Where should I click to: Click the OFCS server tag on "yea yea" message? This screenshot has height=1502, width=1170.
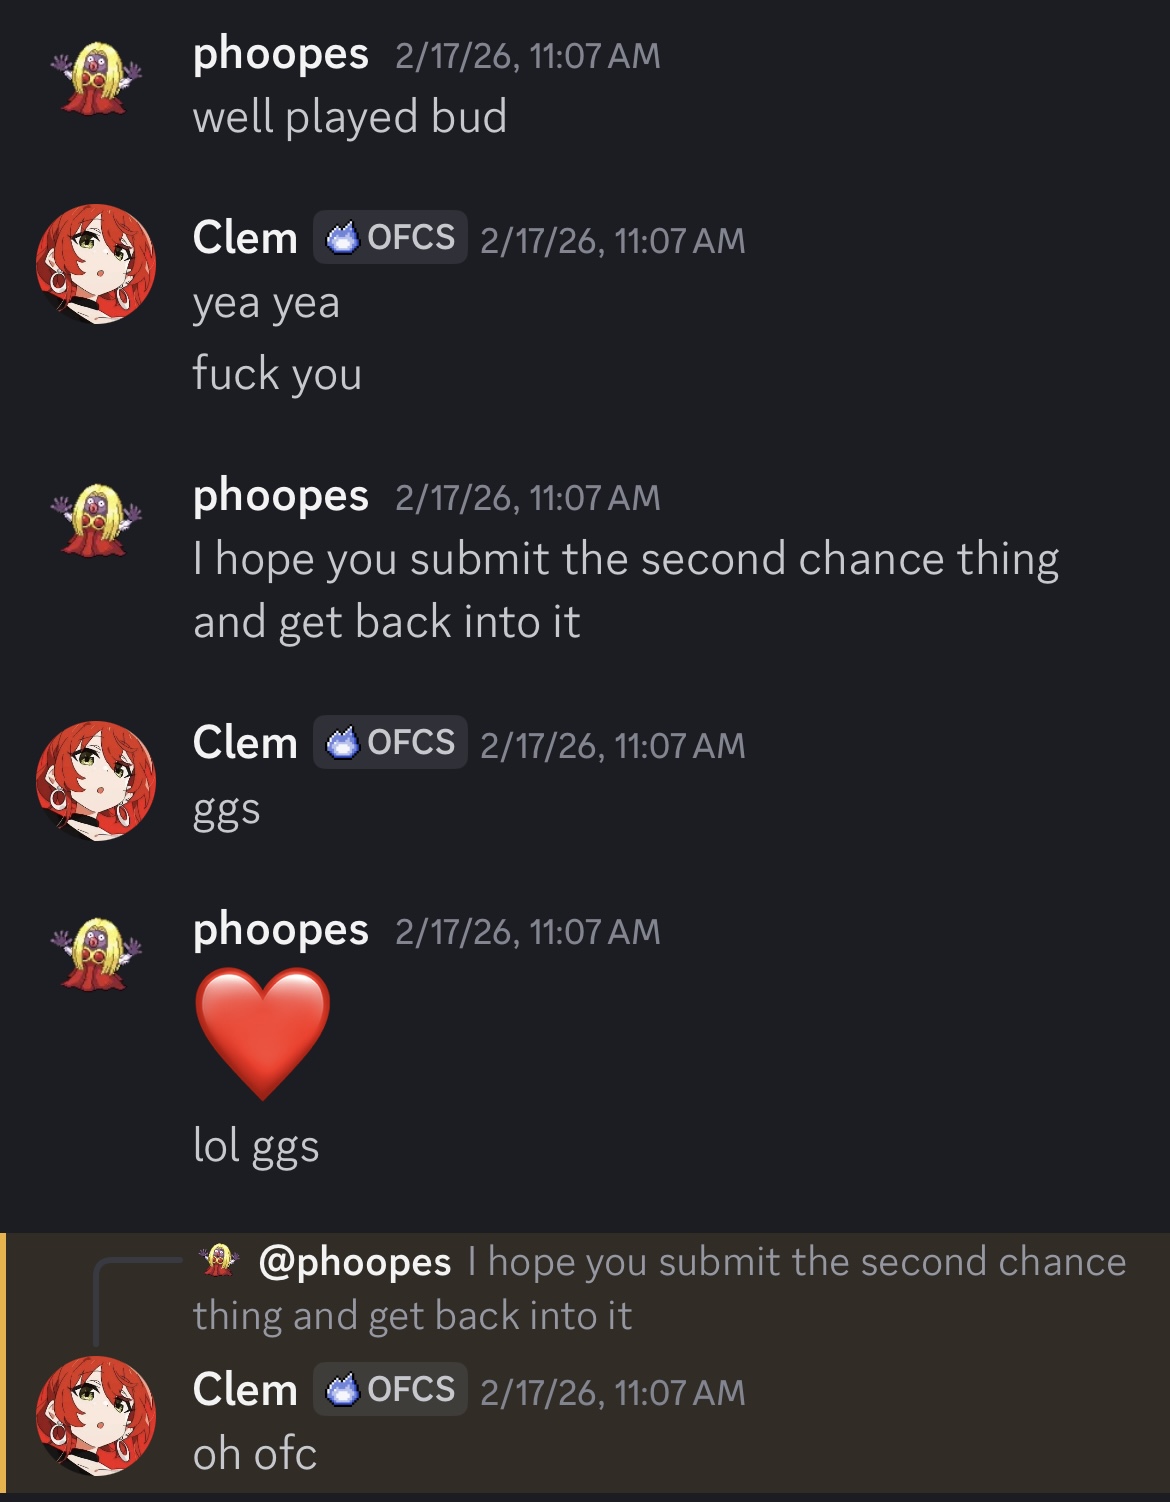point(390,238)
